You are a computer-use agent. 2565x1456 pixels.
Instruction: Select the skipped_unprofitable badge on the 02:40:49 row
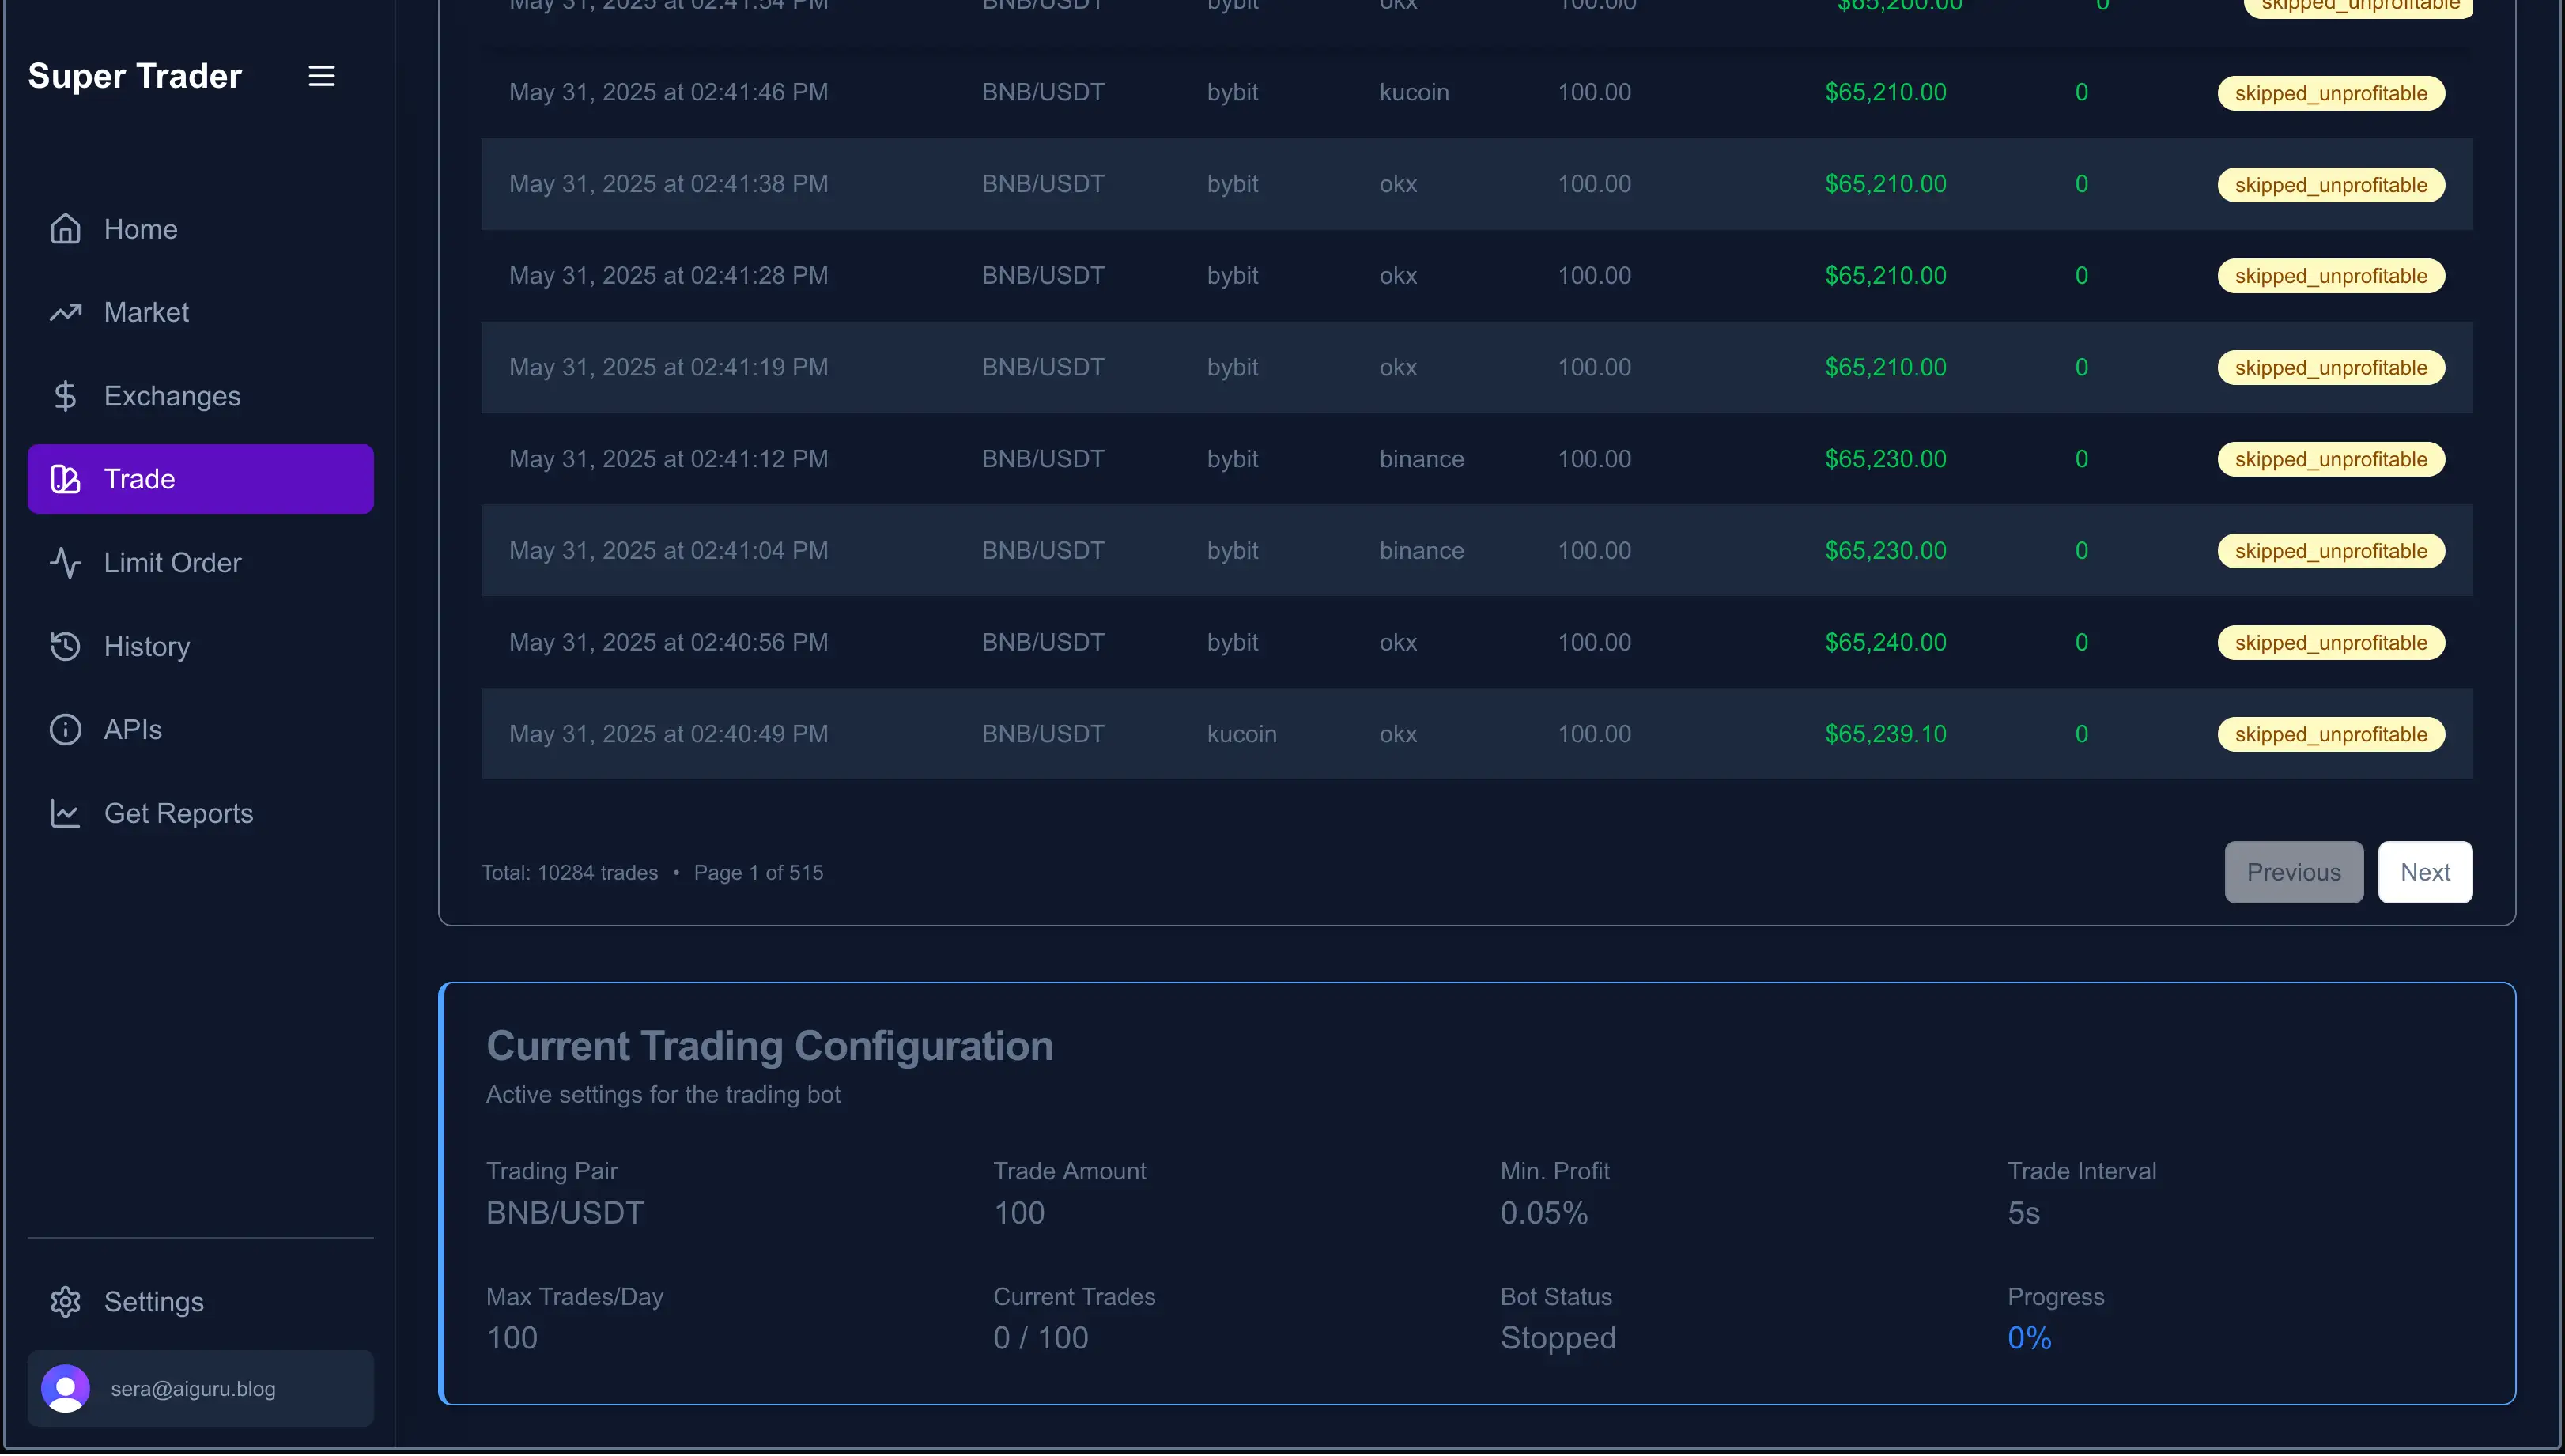[2331, 733]
